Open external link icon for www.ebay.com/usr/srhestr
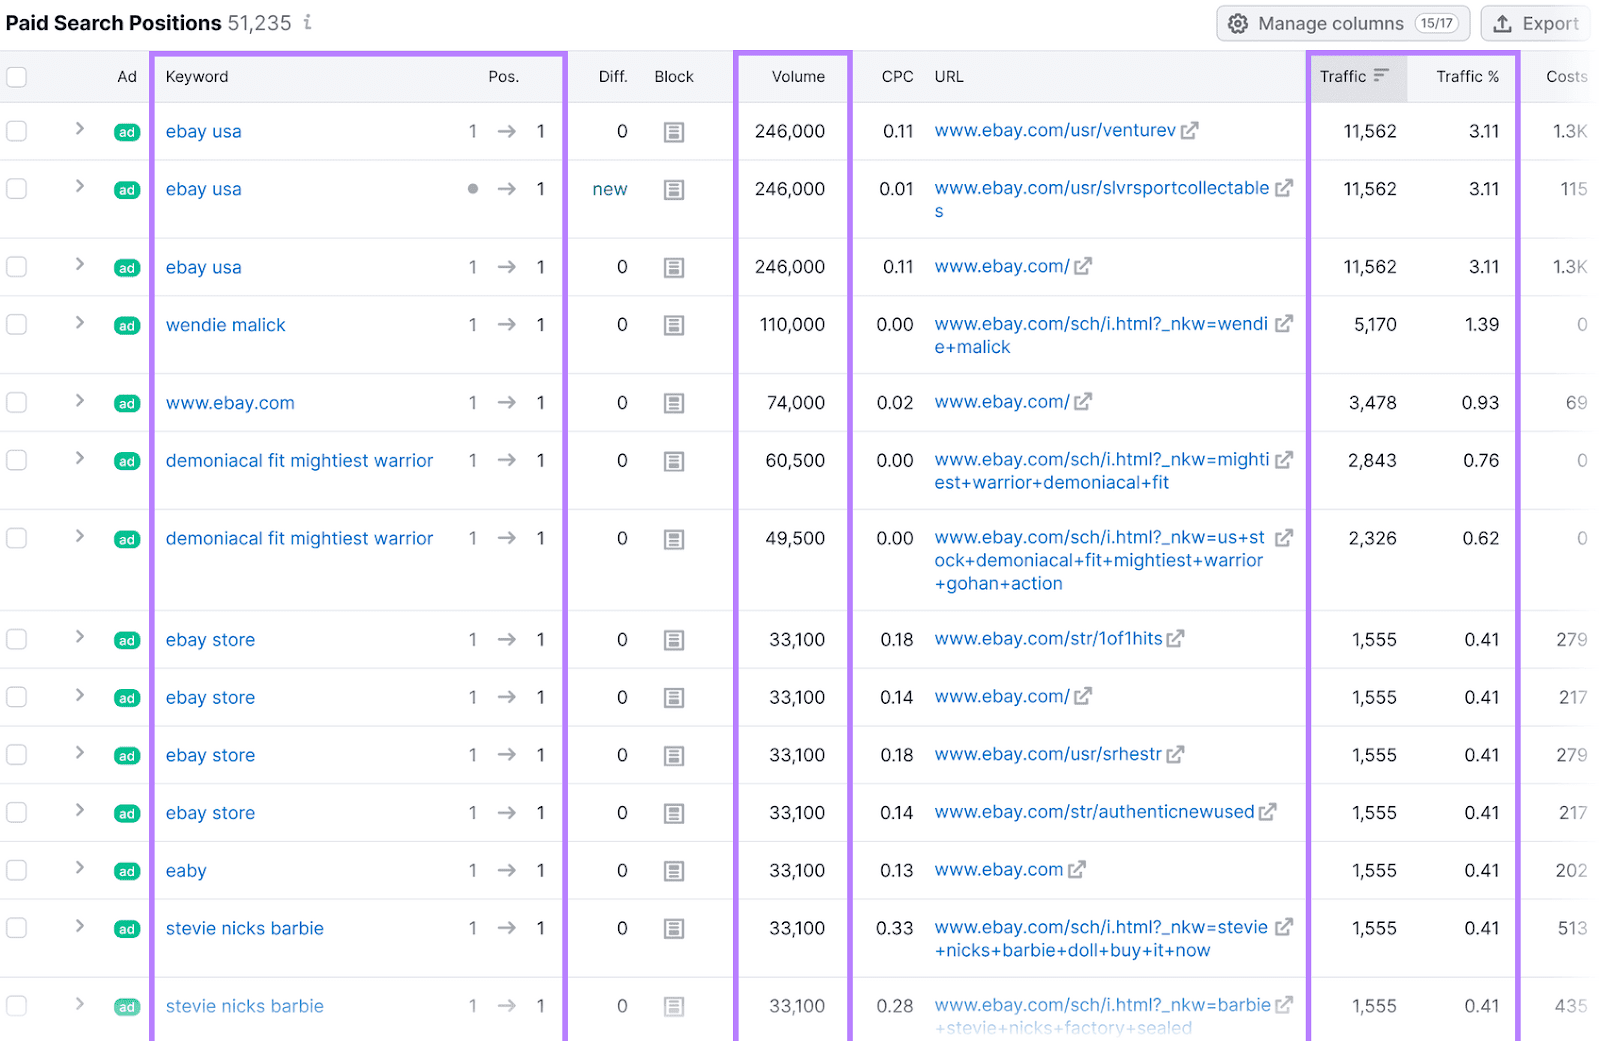Image resolution: width=1600 pixels, height=1041 pixels. [1175, 755]
